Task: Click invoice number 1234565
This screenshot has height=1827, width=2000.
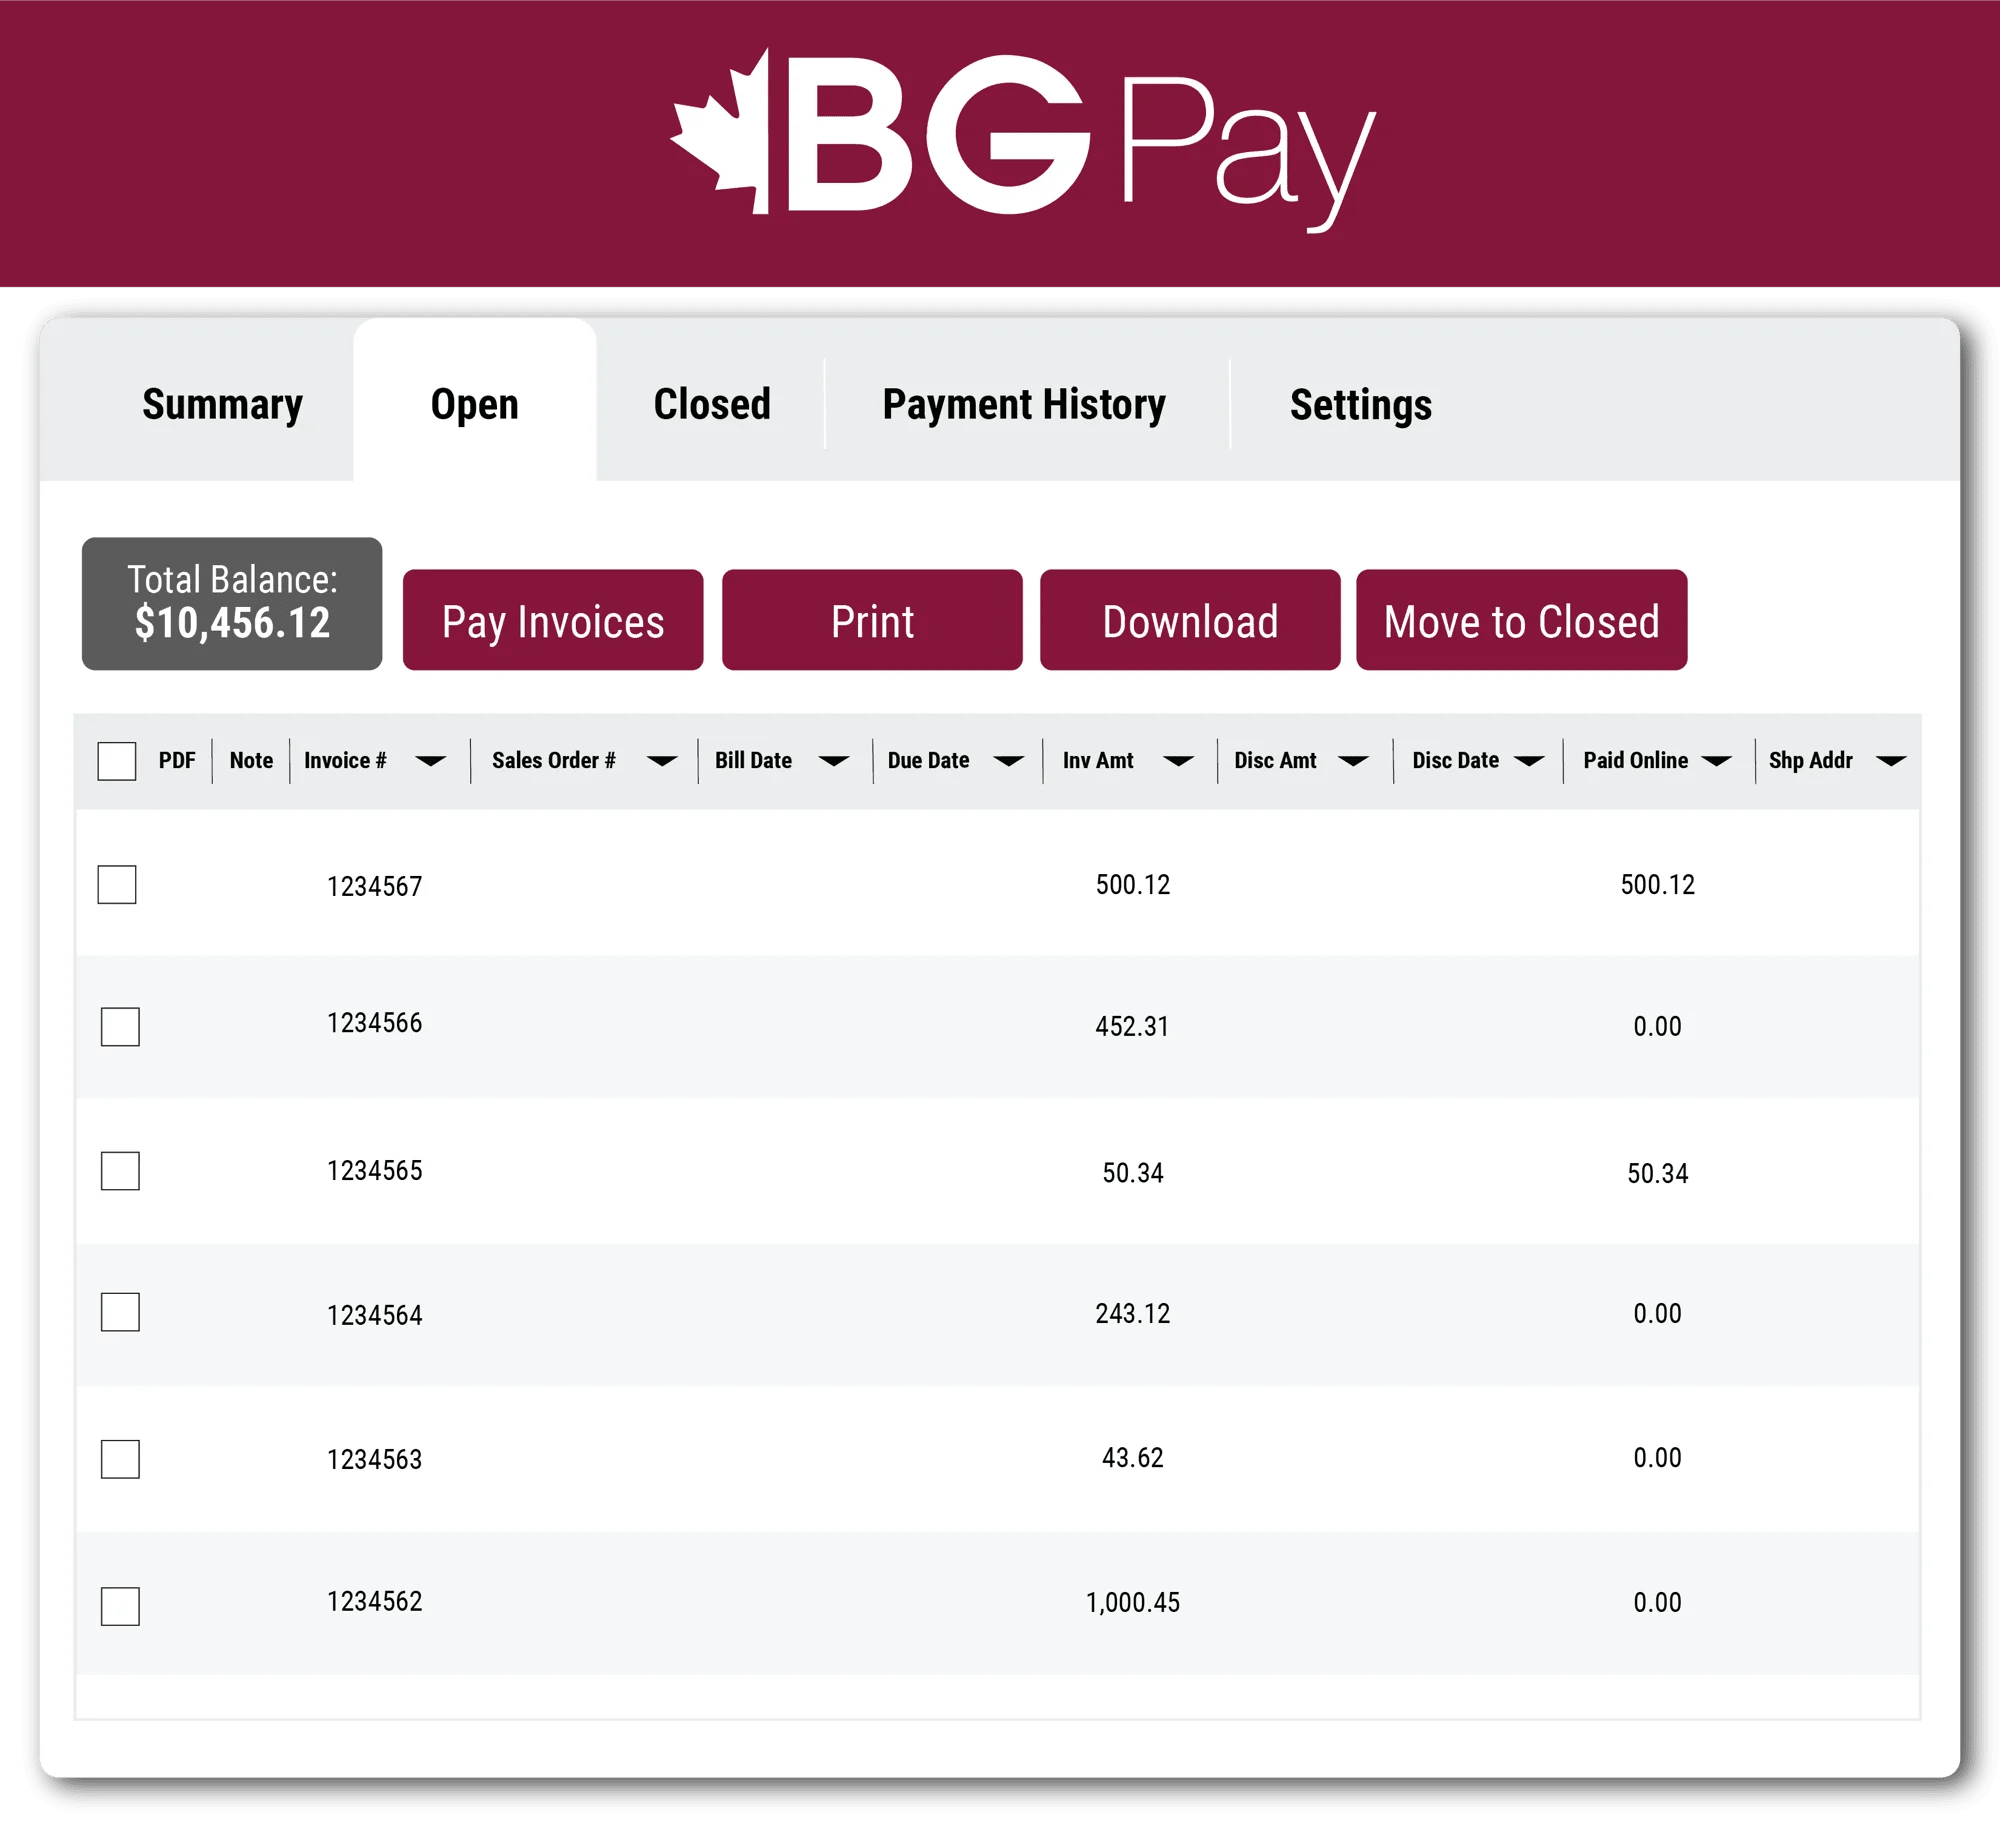Action: pyautogui.click(x=375, y=1170)
